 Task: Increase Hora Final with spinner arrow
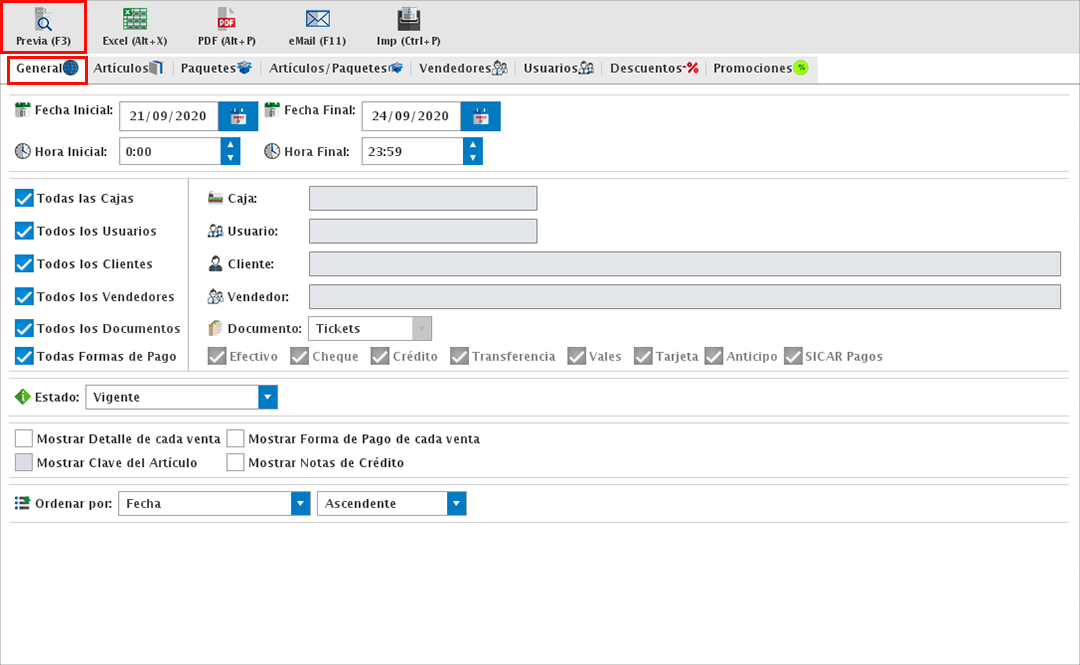coord(473,145)
